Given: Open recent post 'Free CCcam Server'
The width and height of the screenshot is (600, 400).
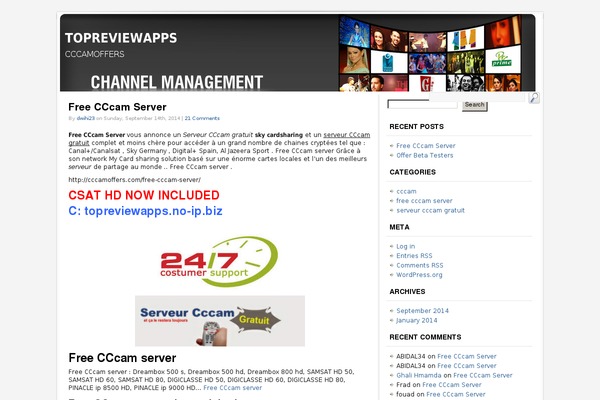Looking at the screenshot, I should pos(426,146).
